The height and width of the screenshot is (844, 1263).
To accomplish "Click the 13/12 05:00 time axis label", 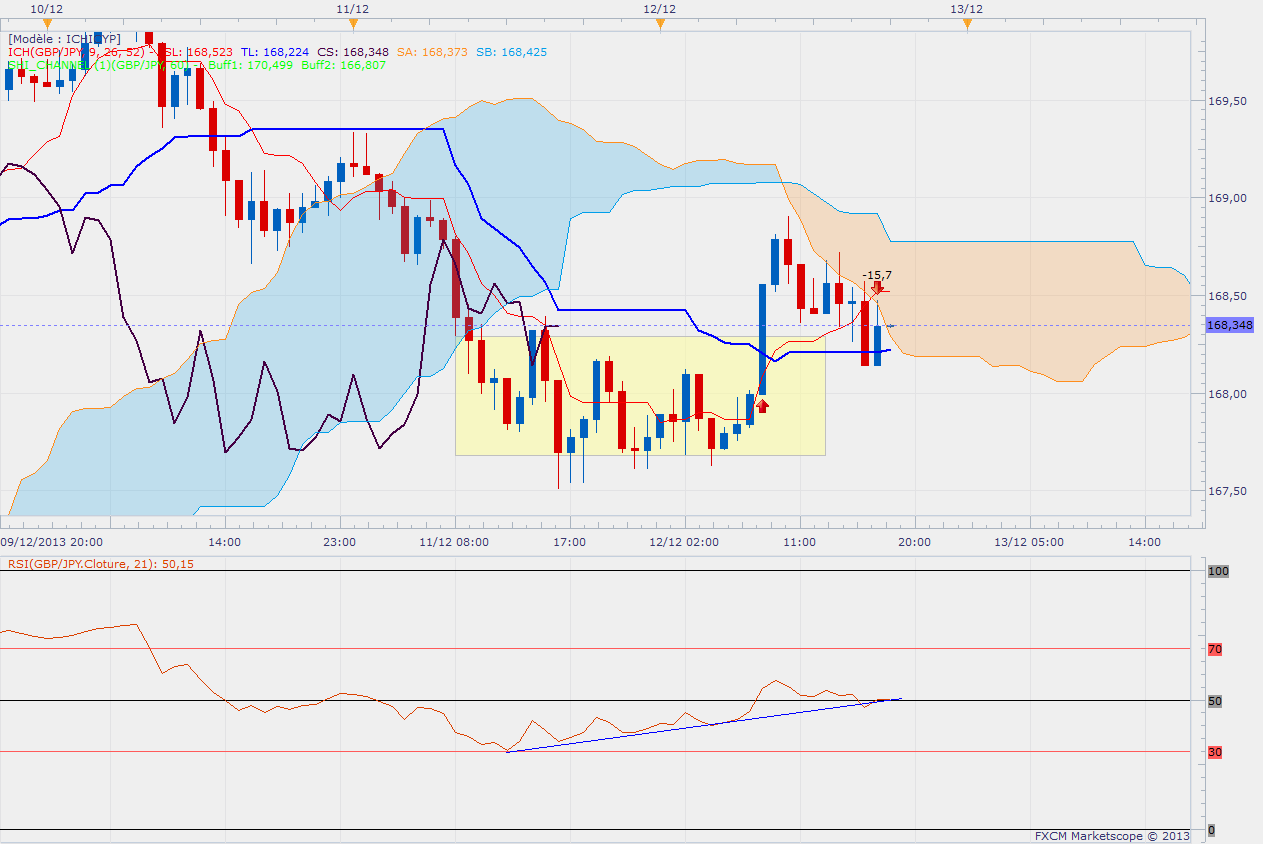I will 1030,542.
